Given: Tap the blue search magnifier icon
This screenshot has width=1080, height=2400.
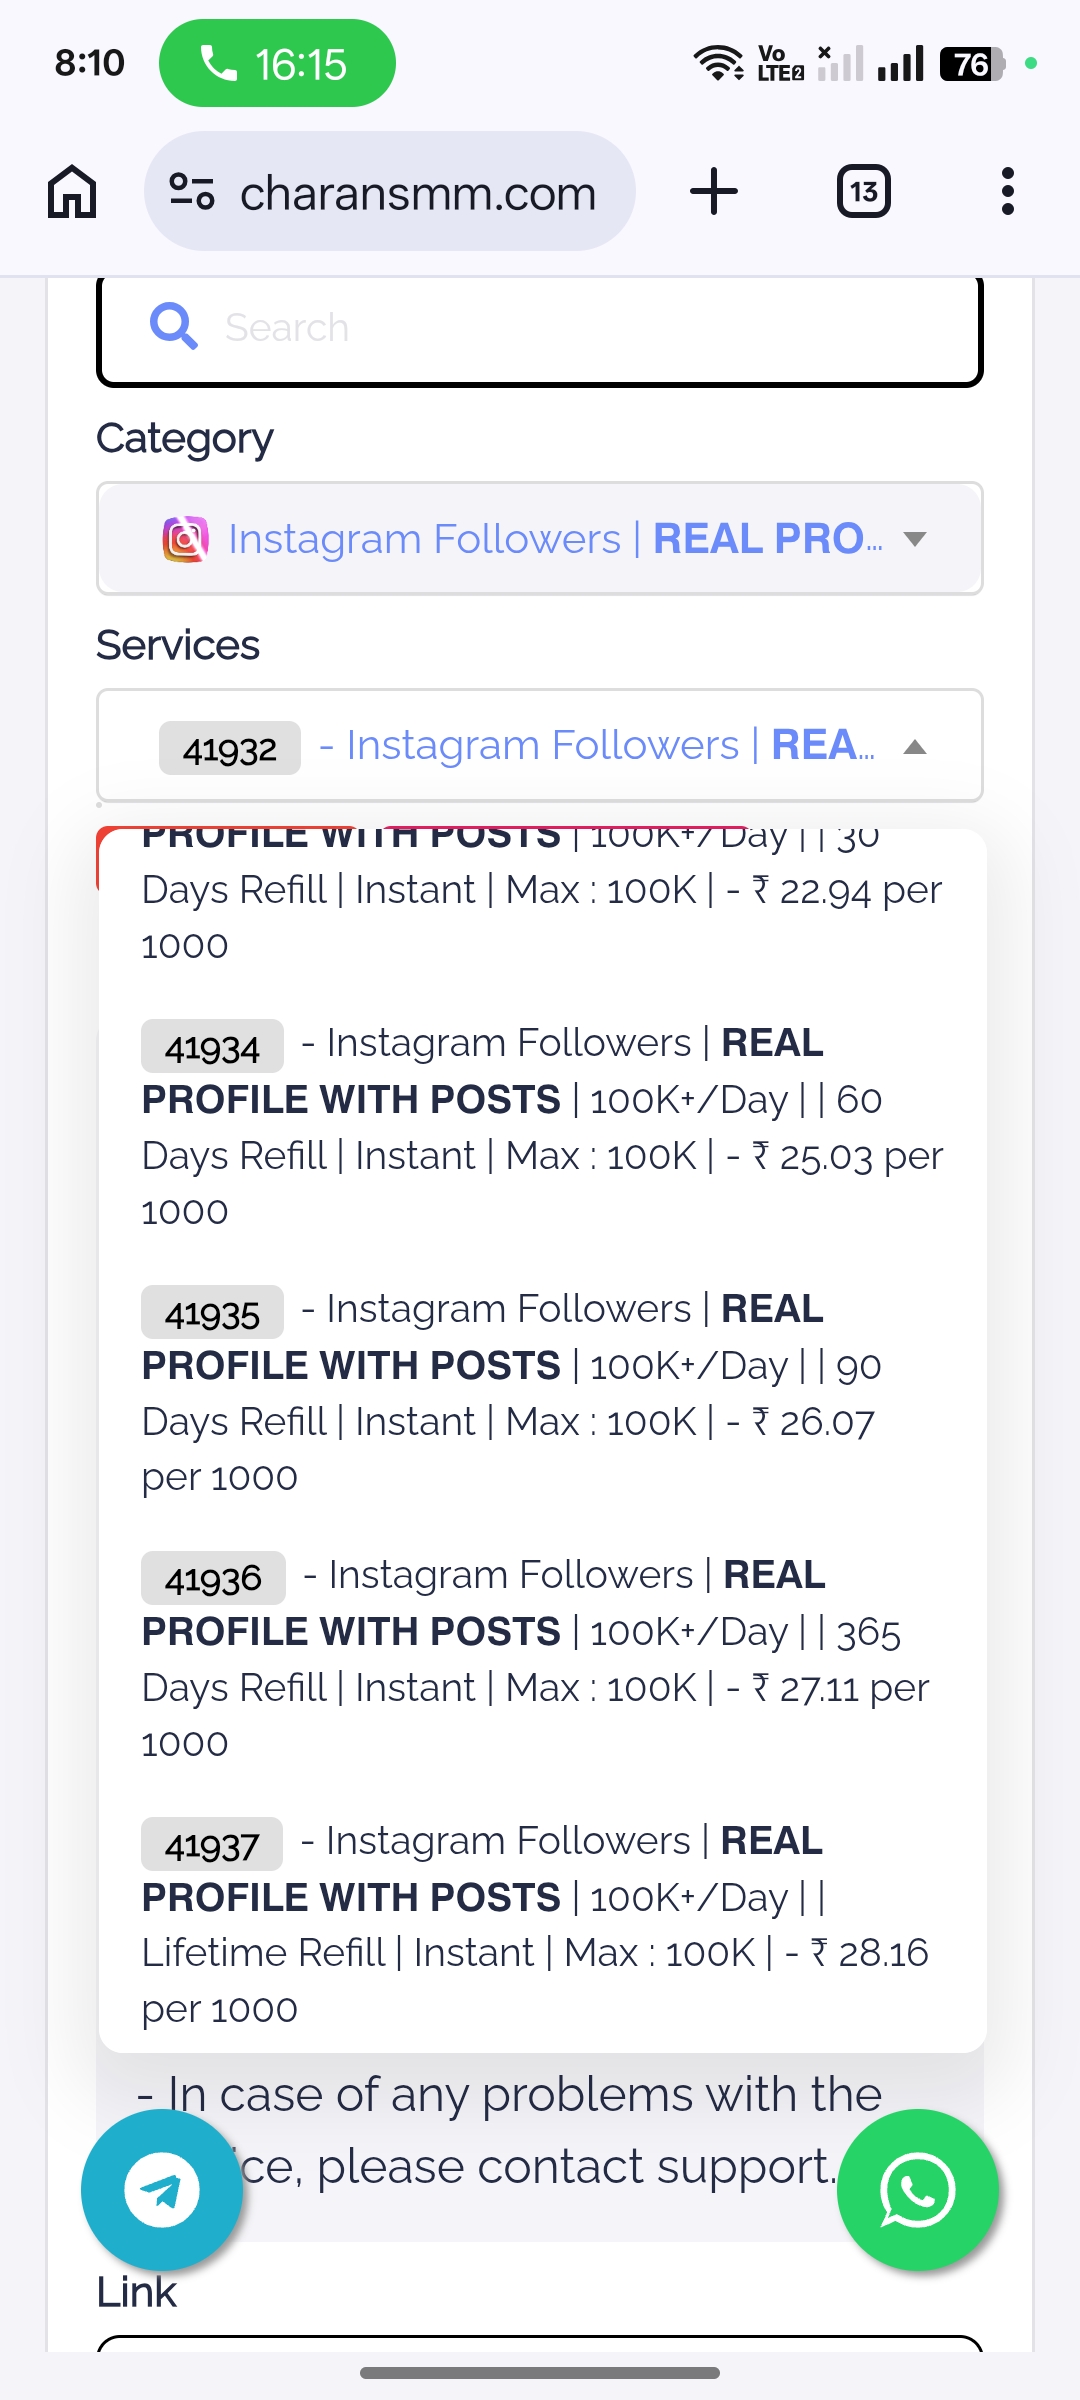Looking at the screenshot, I should [173, 326].
